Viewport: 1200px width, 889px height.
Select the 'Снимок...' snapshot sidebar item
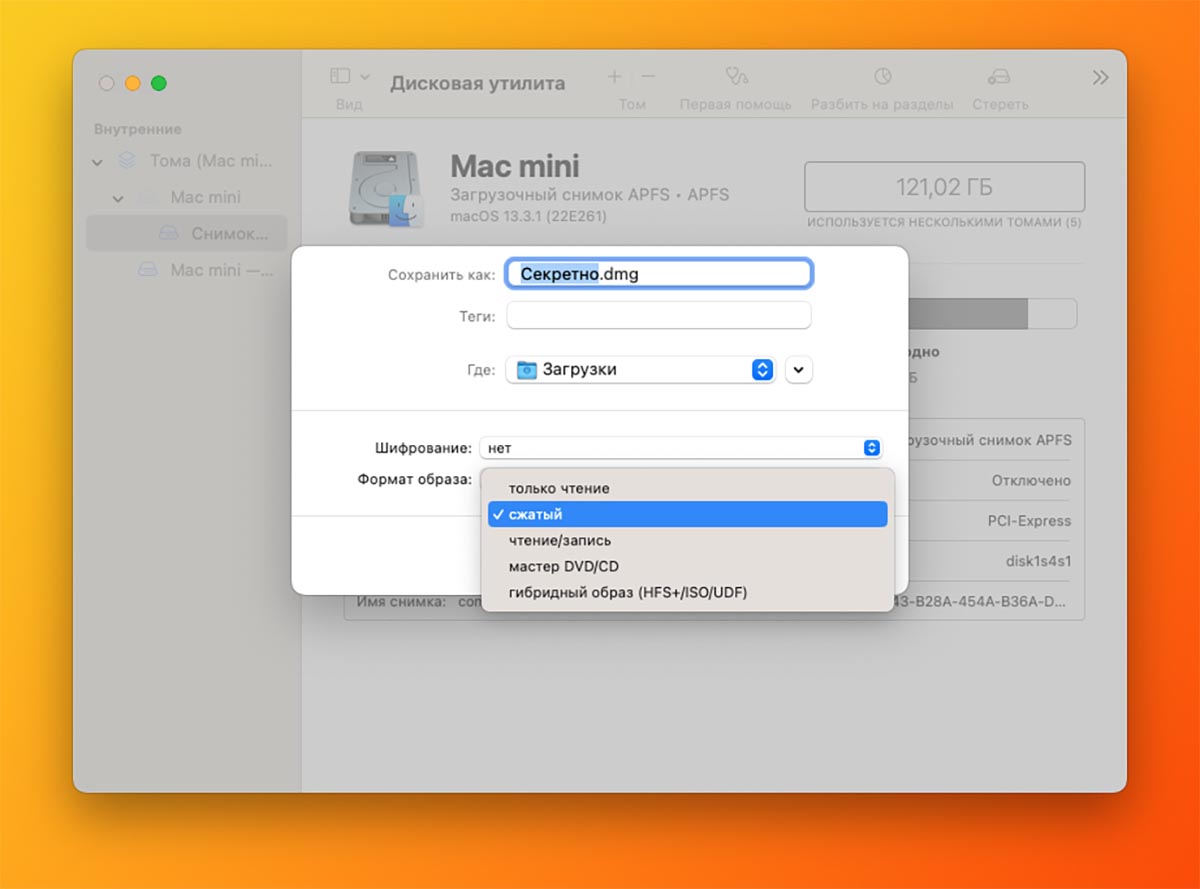[186, 233]
